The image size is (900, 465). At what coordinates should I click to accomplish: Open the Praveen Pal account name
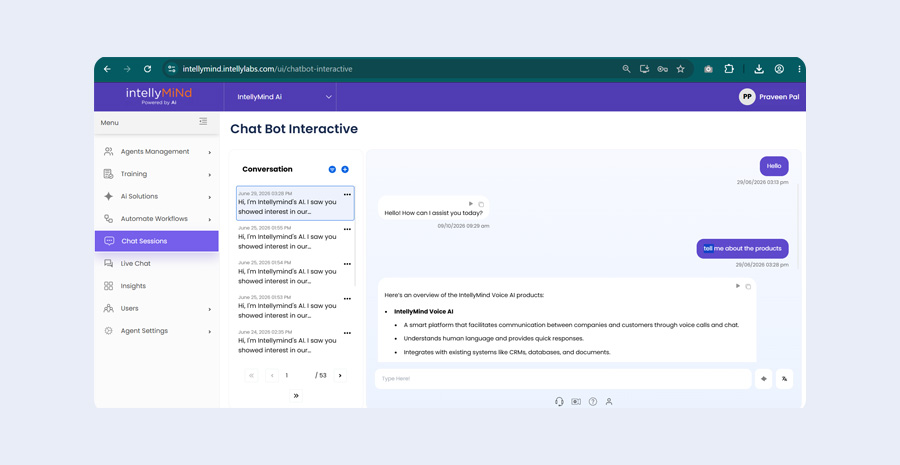click(779, 97)
